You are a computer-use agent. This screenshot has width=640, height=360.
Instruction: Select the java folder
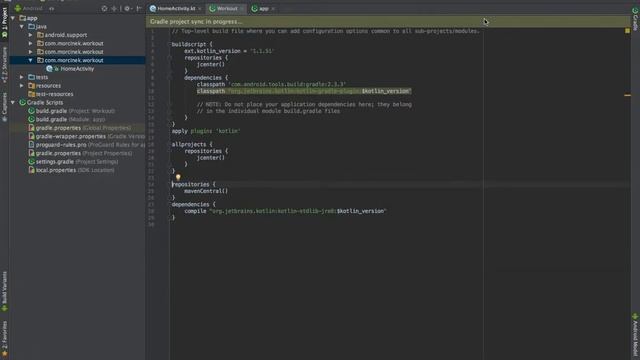37,27
